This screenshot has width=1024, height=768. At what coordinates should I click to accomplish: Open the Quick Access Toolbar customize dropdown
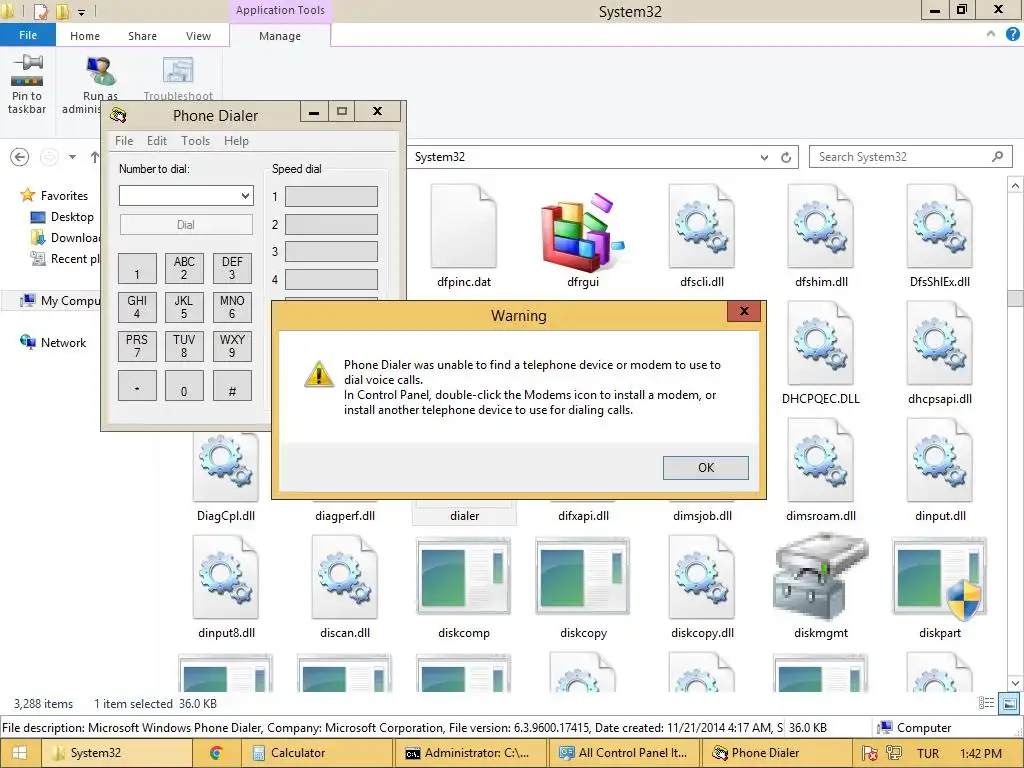click(x=82, y=12)
